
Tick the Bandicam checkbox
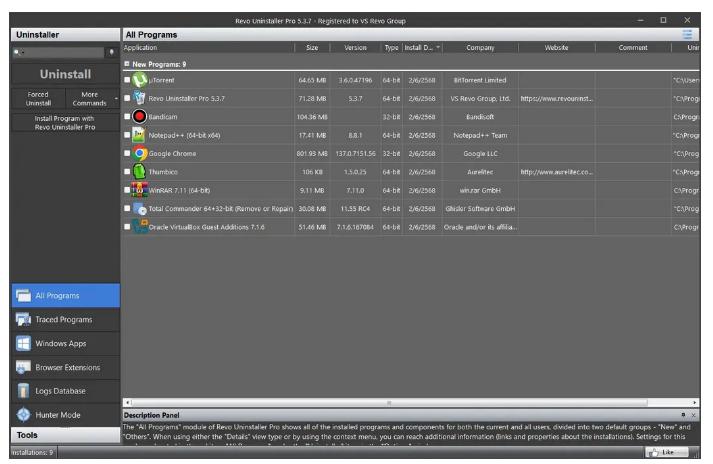tap(127, 116)
